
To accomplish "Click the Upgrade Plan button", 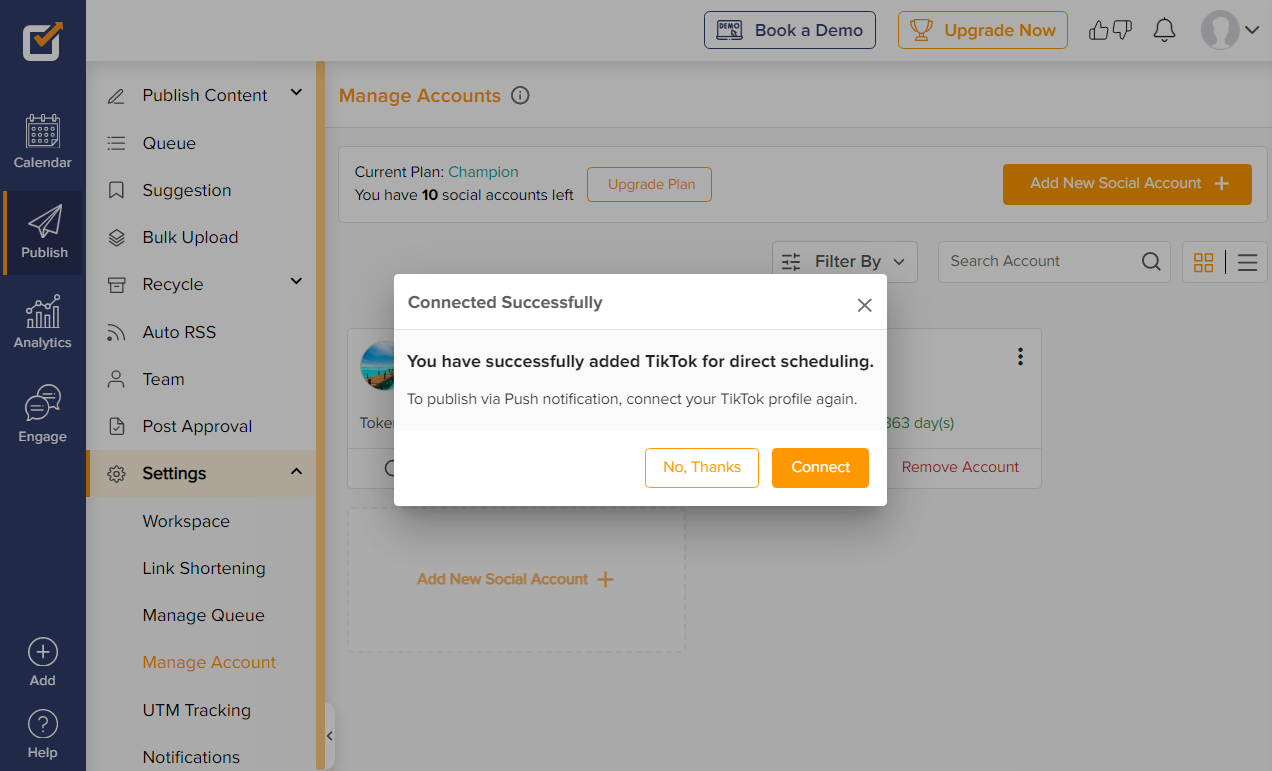I will [x=650, y=184].
